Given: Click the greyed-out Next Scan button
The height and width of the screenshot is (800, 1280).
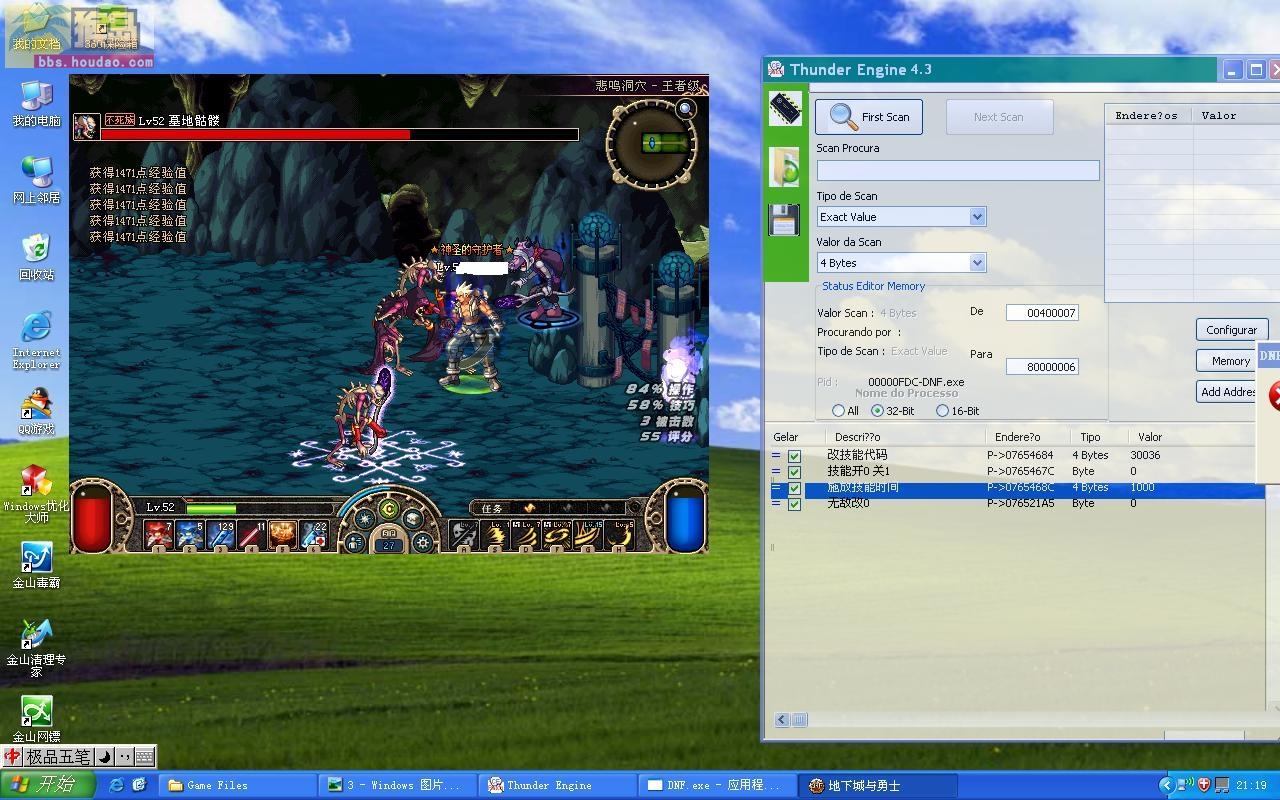Looking at the screenshot, I should (x=999, y=117).
